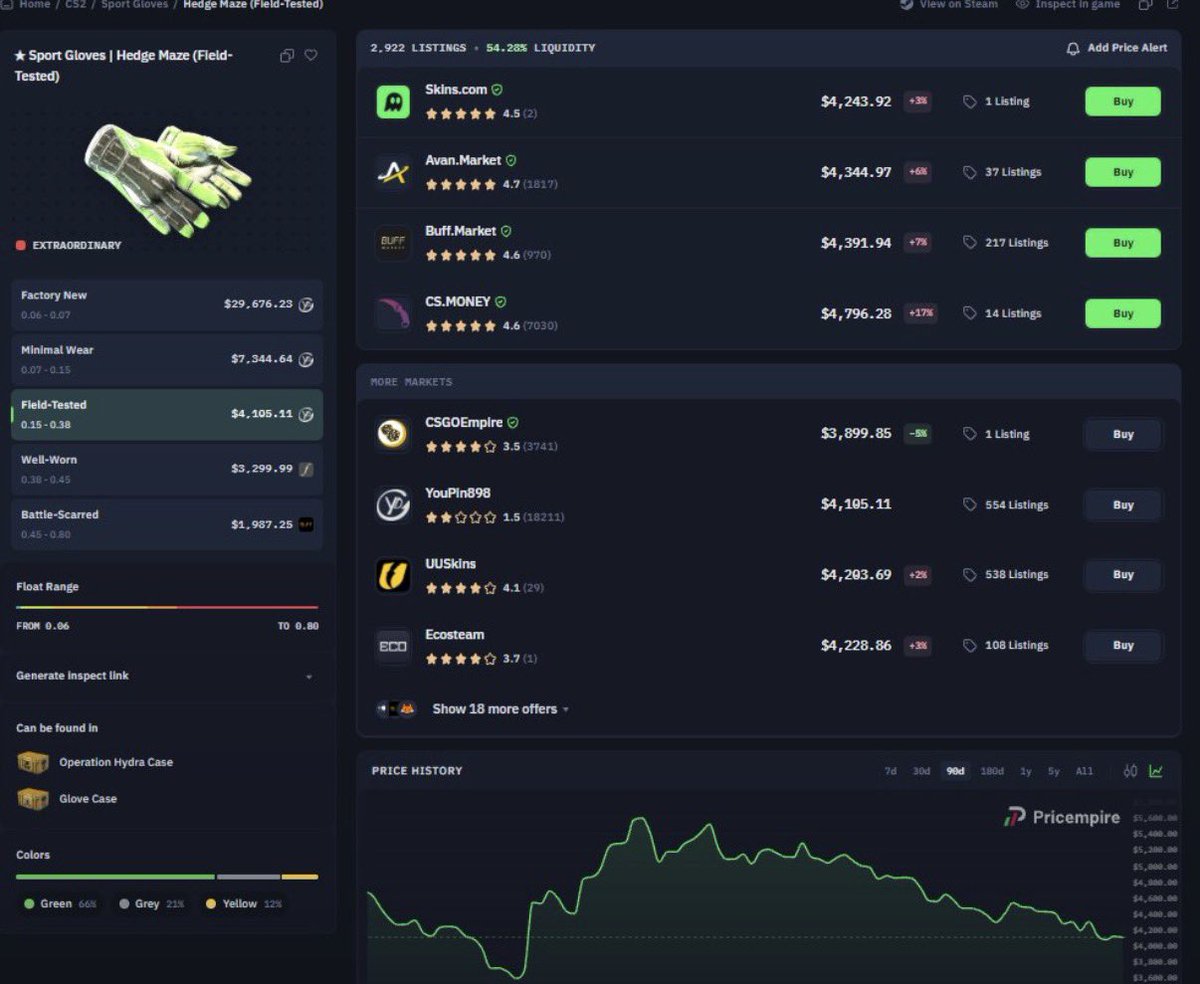1200x984 pixels.
Task: Expand Show 18 more offers
Action: tap(500, 709)
